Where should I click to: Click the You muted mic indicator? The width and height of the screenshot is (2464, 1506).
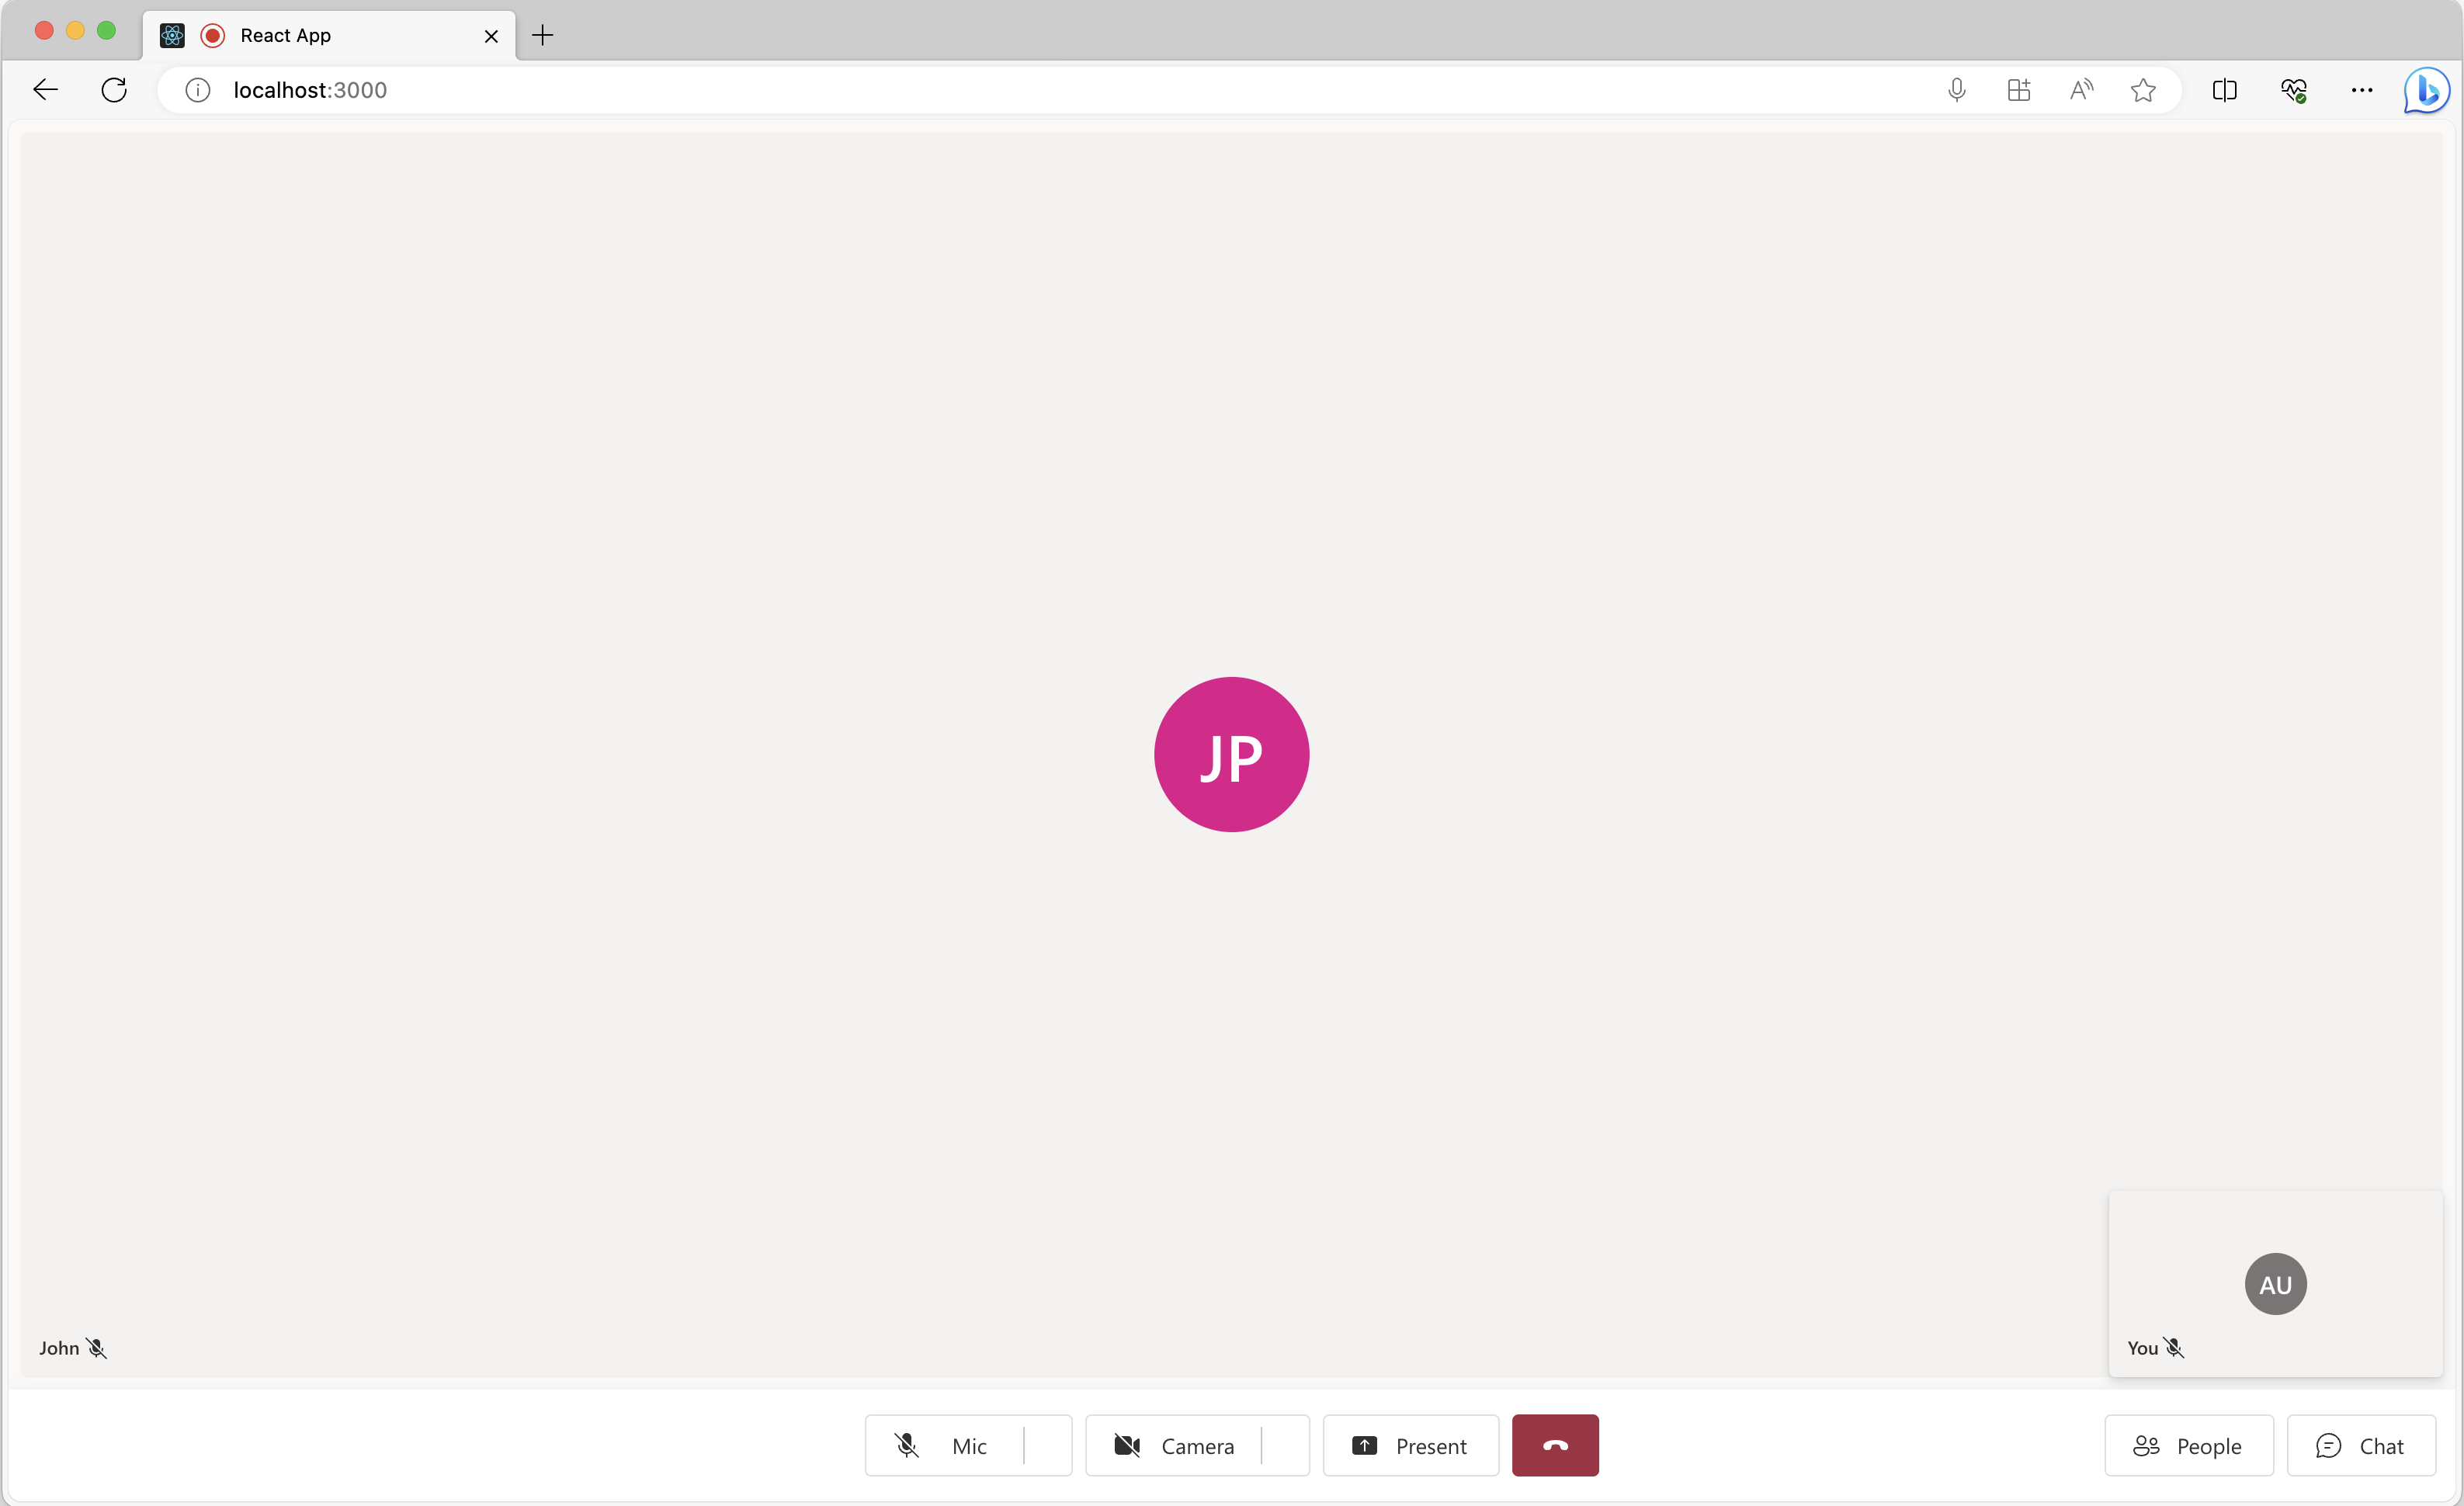[x=2174, y=1348]
